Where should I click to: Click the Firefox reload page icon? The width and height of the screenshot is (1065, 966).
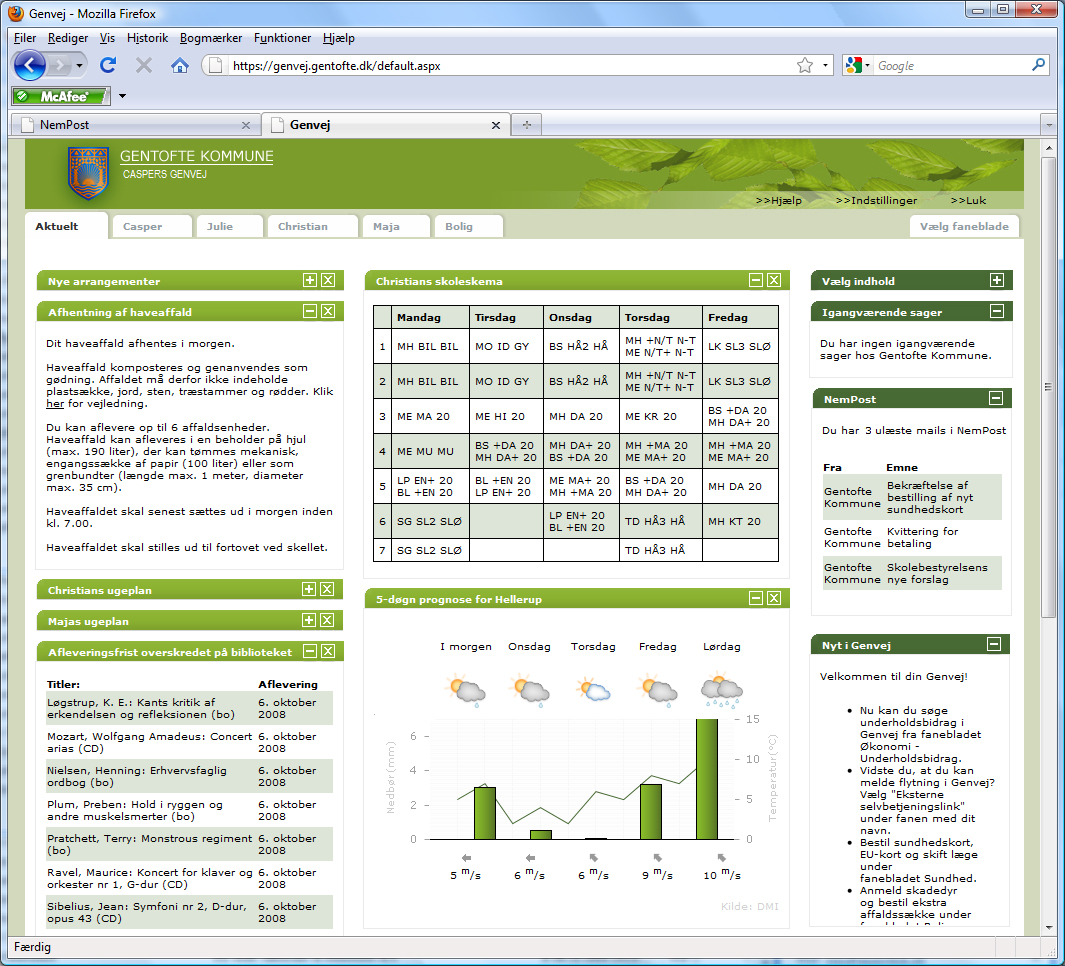(x=108, y=65)
